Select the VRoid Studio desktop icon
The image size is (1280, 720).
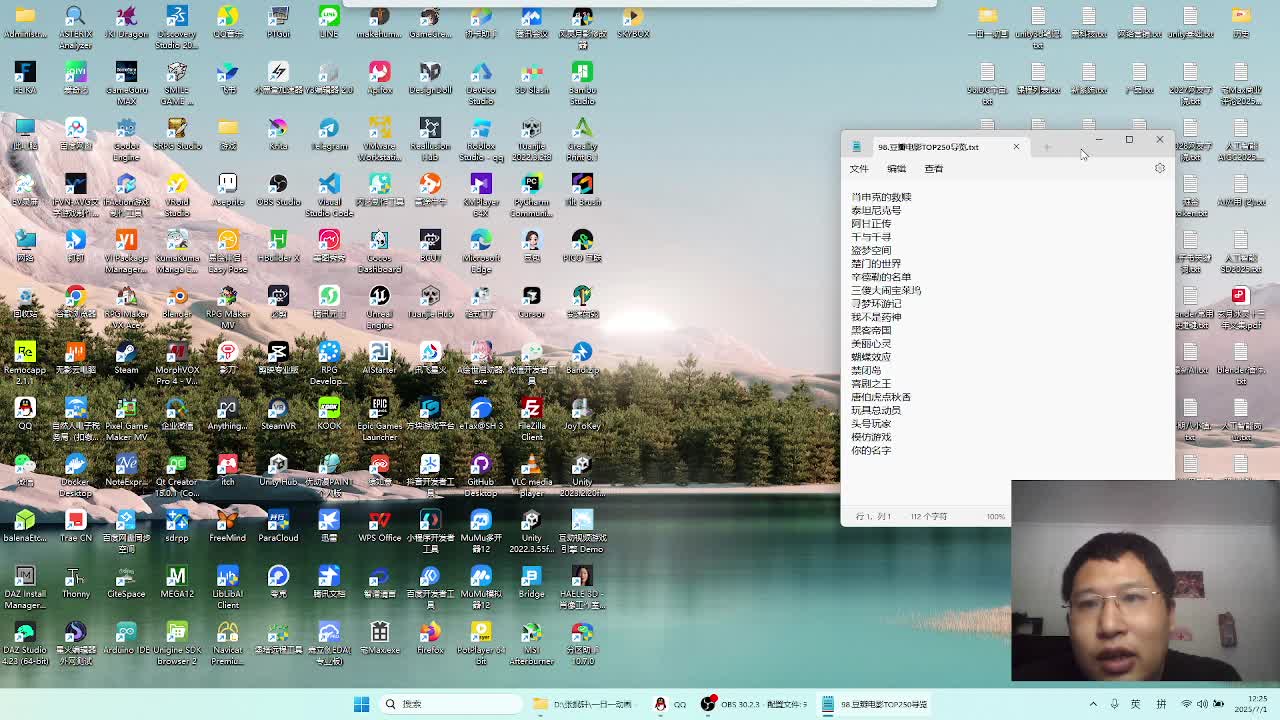click(177, 195)
